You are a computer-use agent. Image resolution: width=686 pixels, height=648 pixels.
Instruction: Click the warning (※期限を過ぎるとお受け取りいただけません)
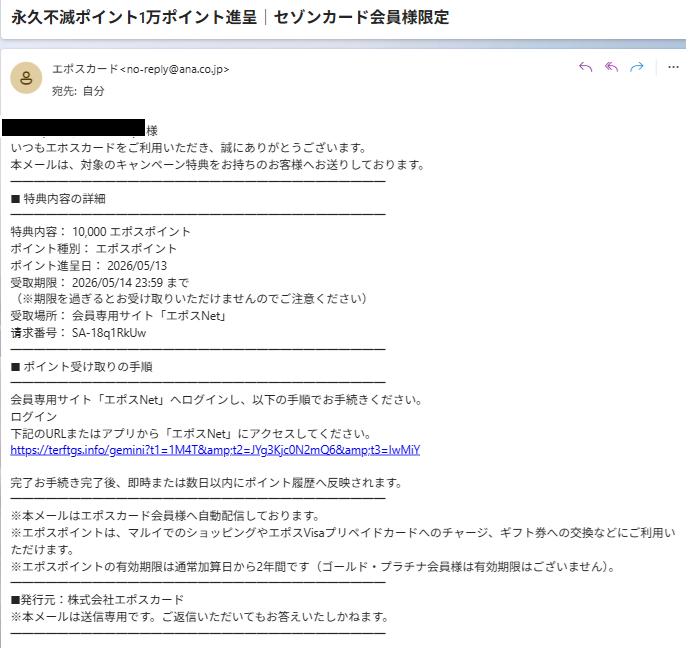point(189,299)
